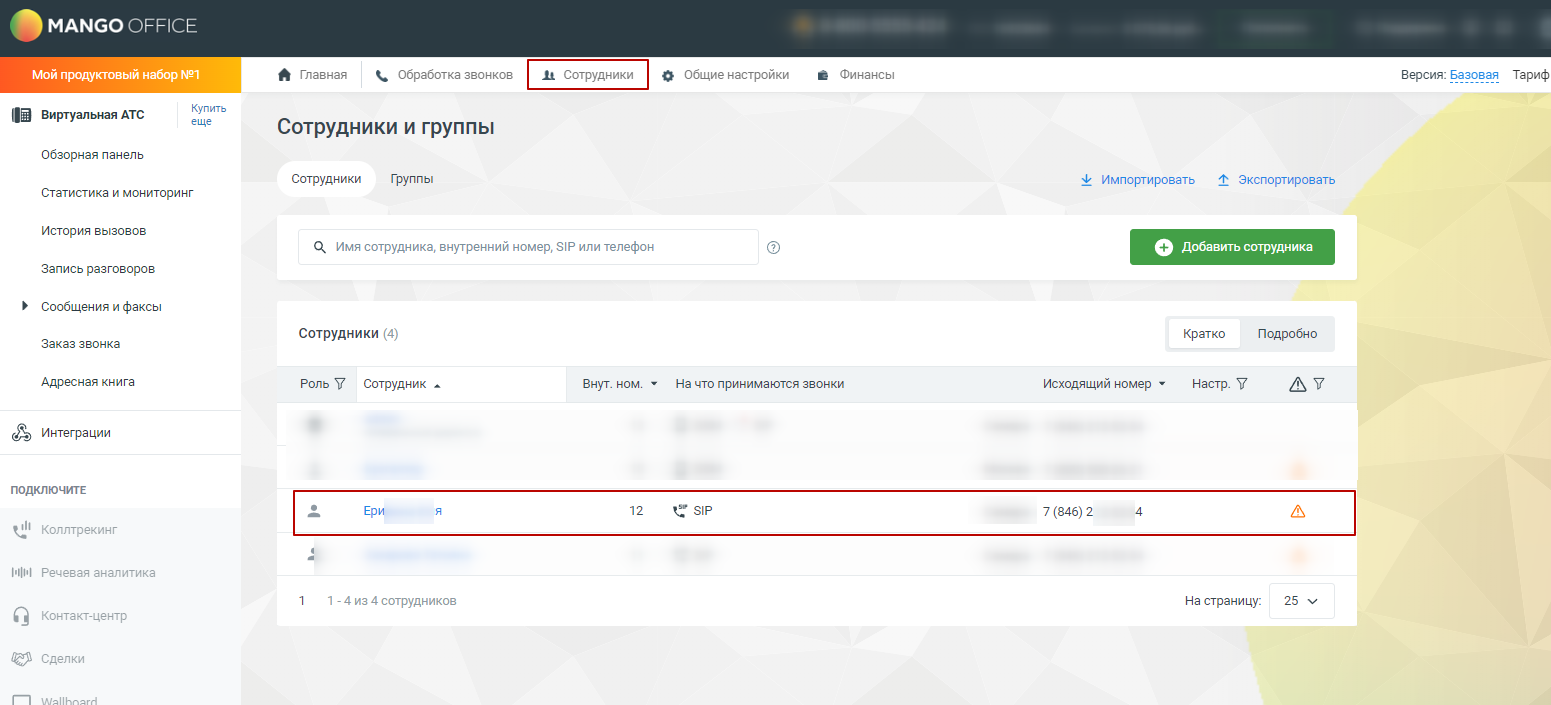Image resolution: width=1551 pixels, height=705 pixels.
Task: Click the employee search field
Action: click(528, 247)
